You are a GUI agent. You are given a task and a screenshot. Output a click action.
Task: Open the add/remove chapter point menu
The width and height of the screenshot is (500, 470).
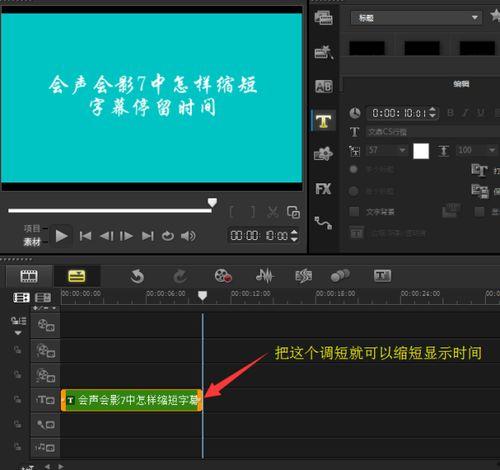(45, 308)
